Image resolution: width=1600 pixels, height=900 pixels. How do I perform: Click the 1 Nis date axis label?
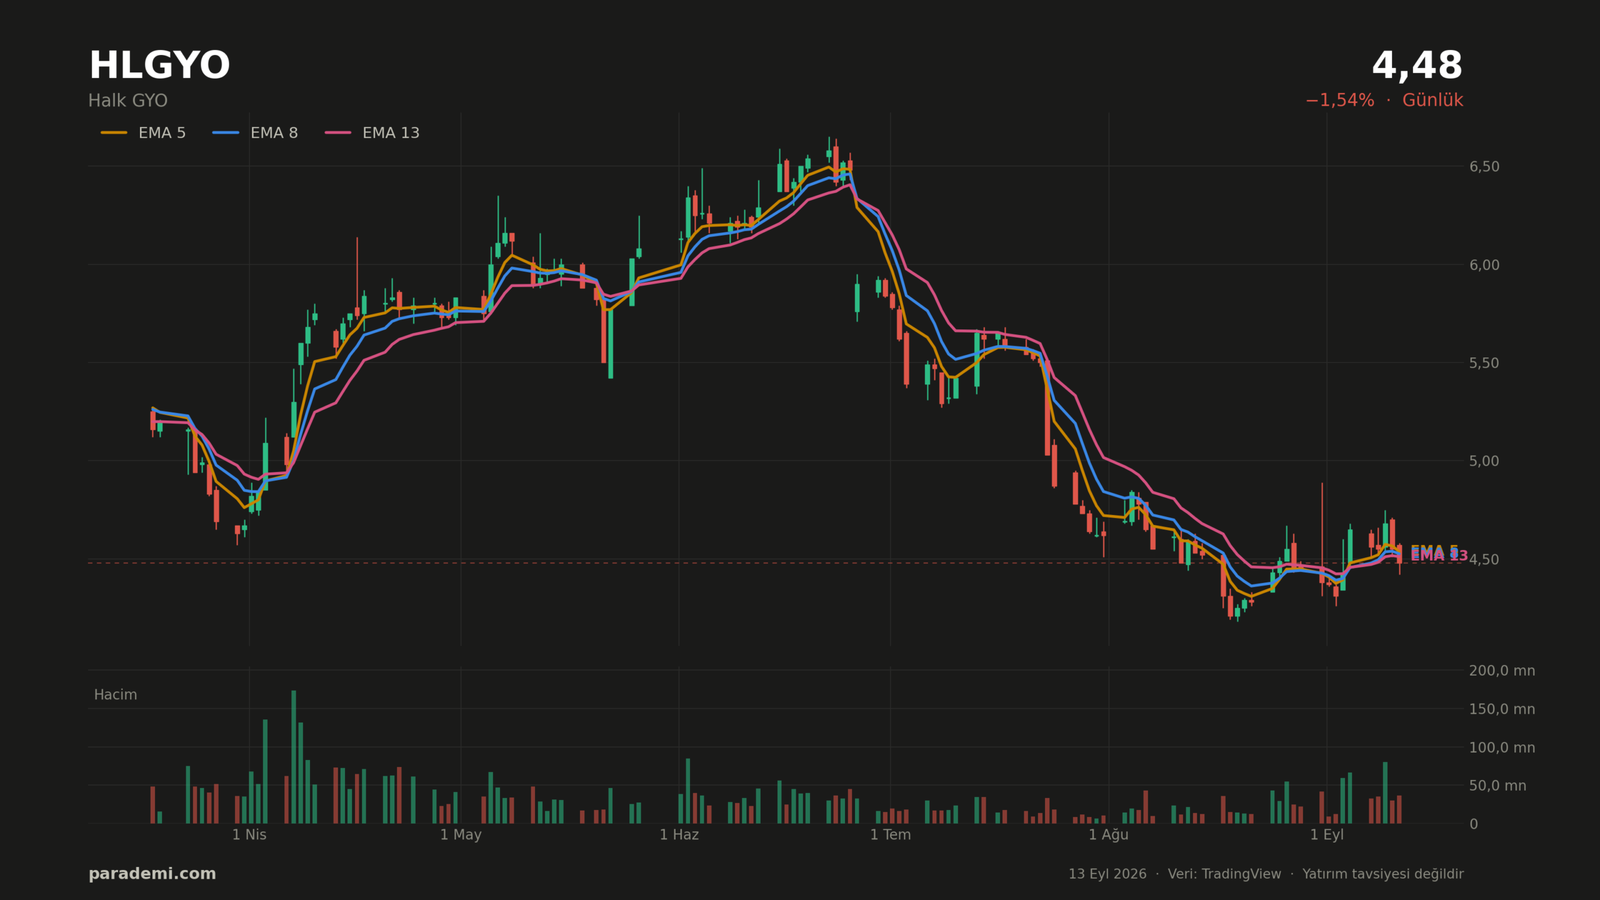click(249, 835)
